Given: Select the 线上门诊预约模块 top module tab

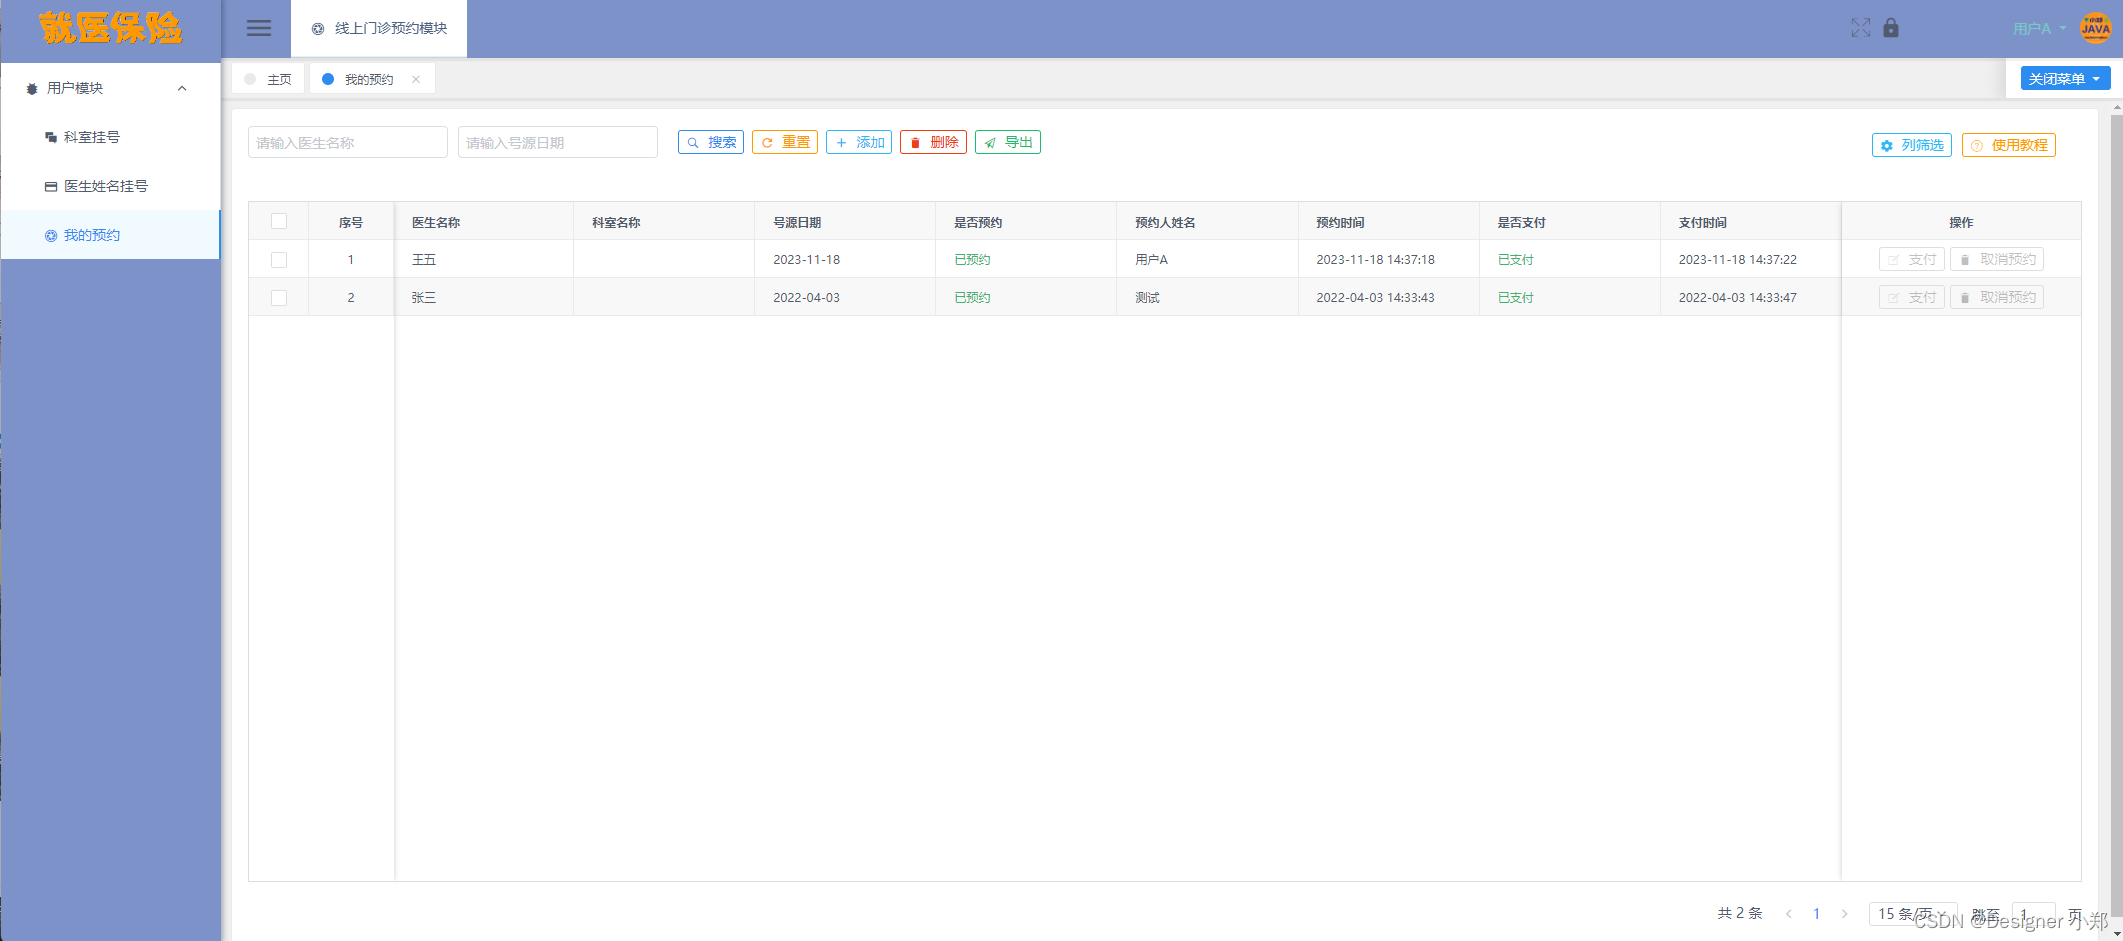Looking at the screenshot, I should [x=379, y=28].
